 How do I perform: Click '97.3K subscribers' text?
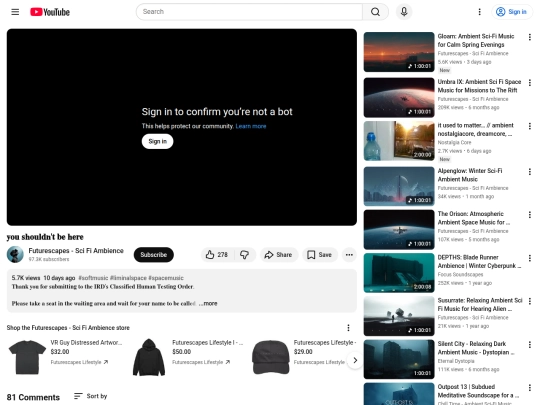coord(49,259)
